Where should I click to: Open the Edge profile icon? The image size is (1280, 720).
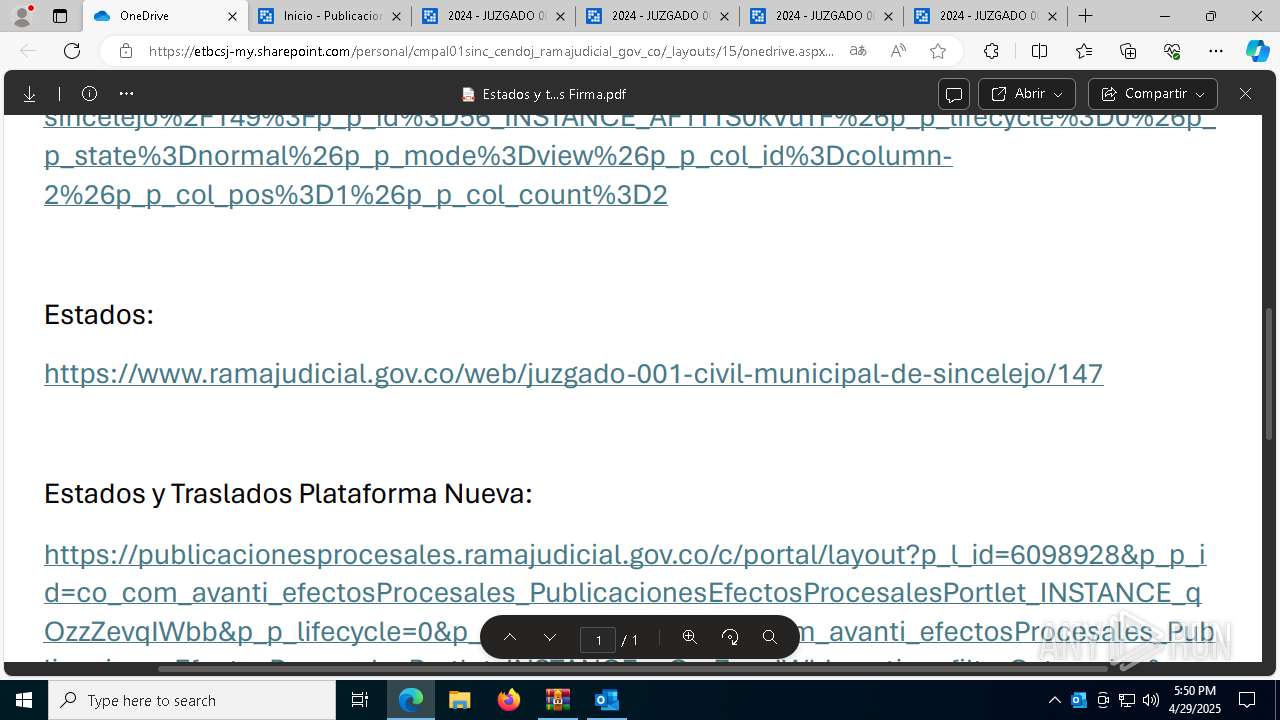(x=22, y=16)
